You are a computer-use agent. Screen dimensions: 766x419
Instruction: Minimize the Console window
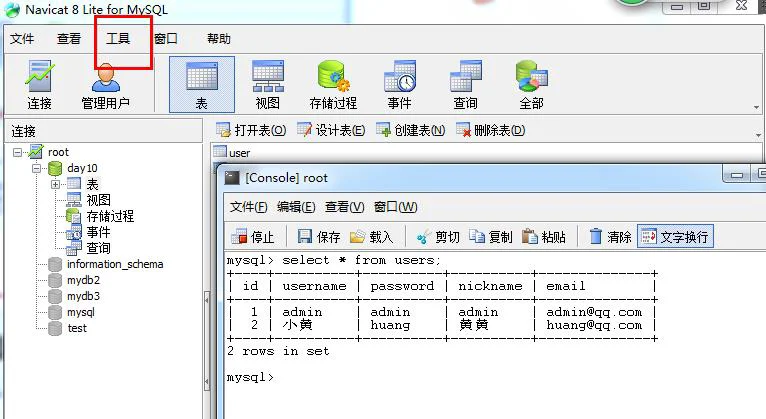point(737,174)
